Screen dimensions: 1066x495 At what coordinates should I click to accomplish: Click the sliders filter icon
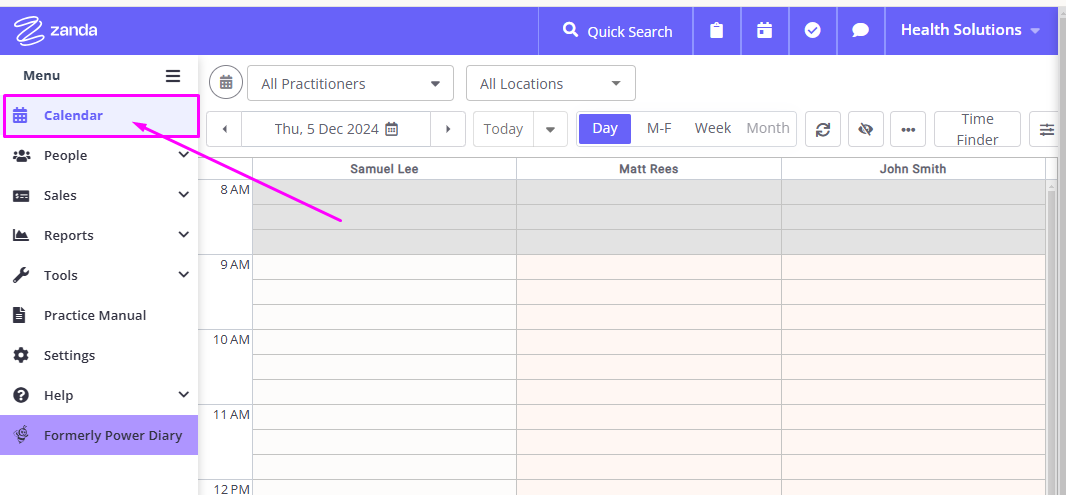1047,129
